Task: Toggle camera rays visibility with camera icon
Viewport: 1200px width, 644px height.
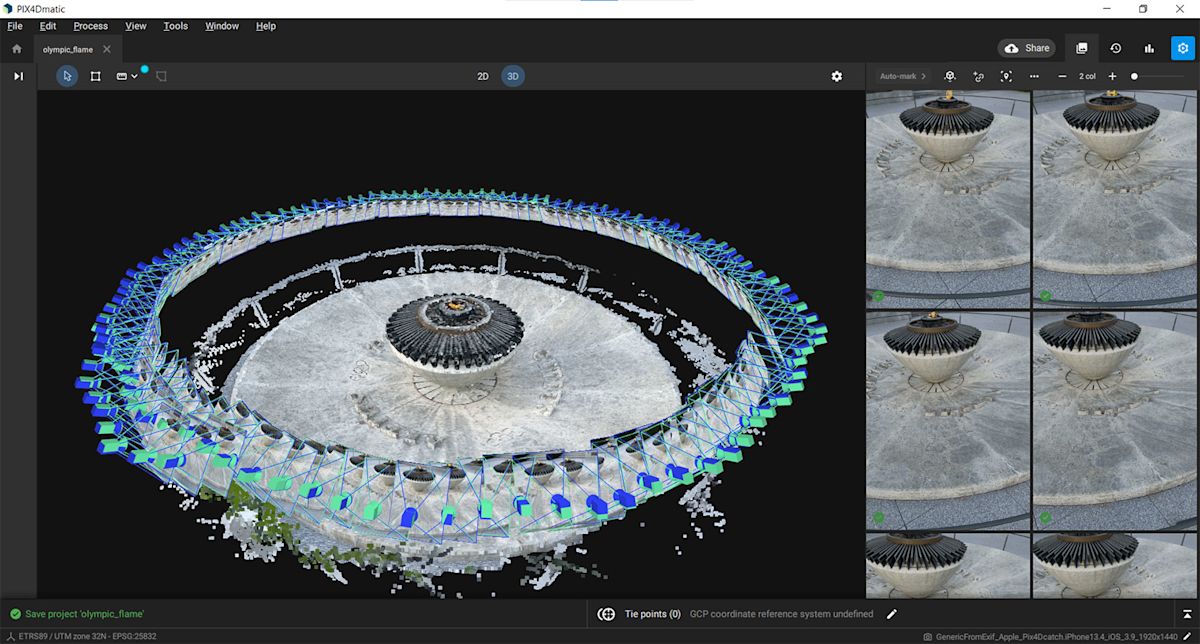Action: pyautogui.click(x=121, y=75)
